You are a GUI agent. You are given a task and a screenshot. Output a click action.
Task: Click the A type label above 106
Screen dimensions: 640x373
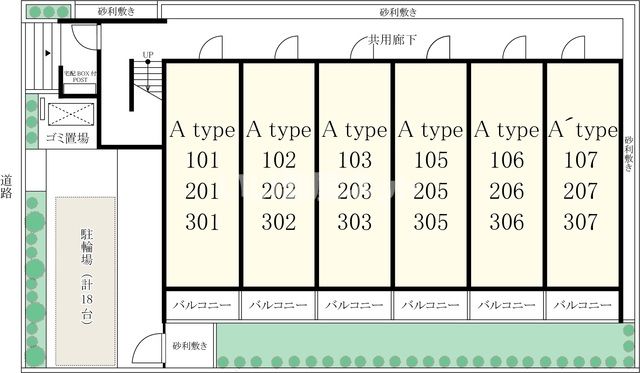pos(507,131)
